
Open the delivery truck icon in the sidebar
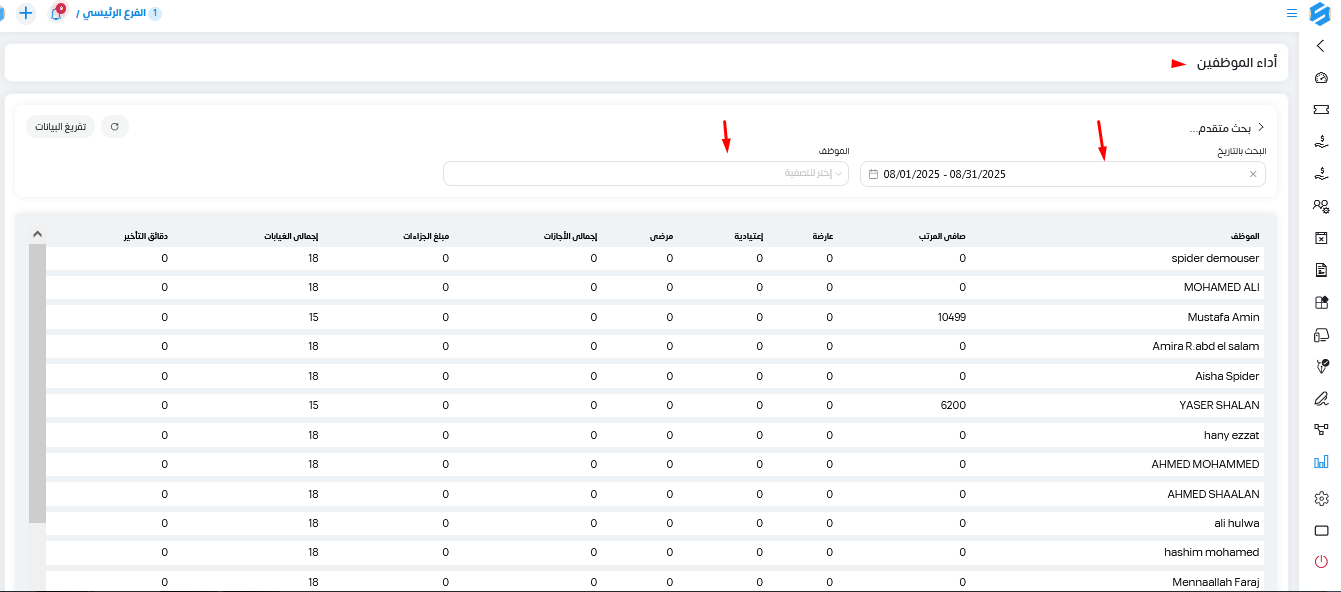(x=1321, y=334)
